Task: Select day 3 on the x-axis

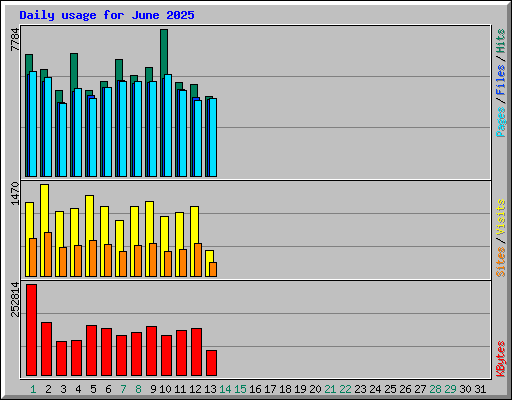Action: pyautogui.click(x=63, y=389)
